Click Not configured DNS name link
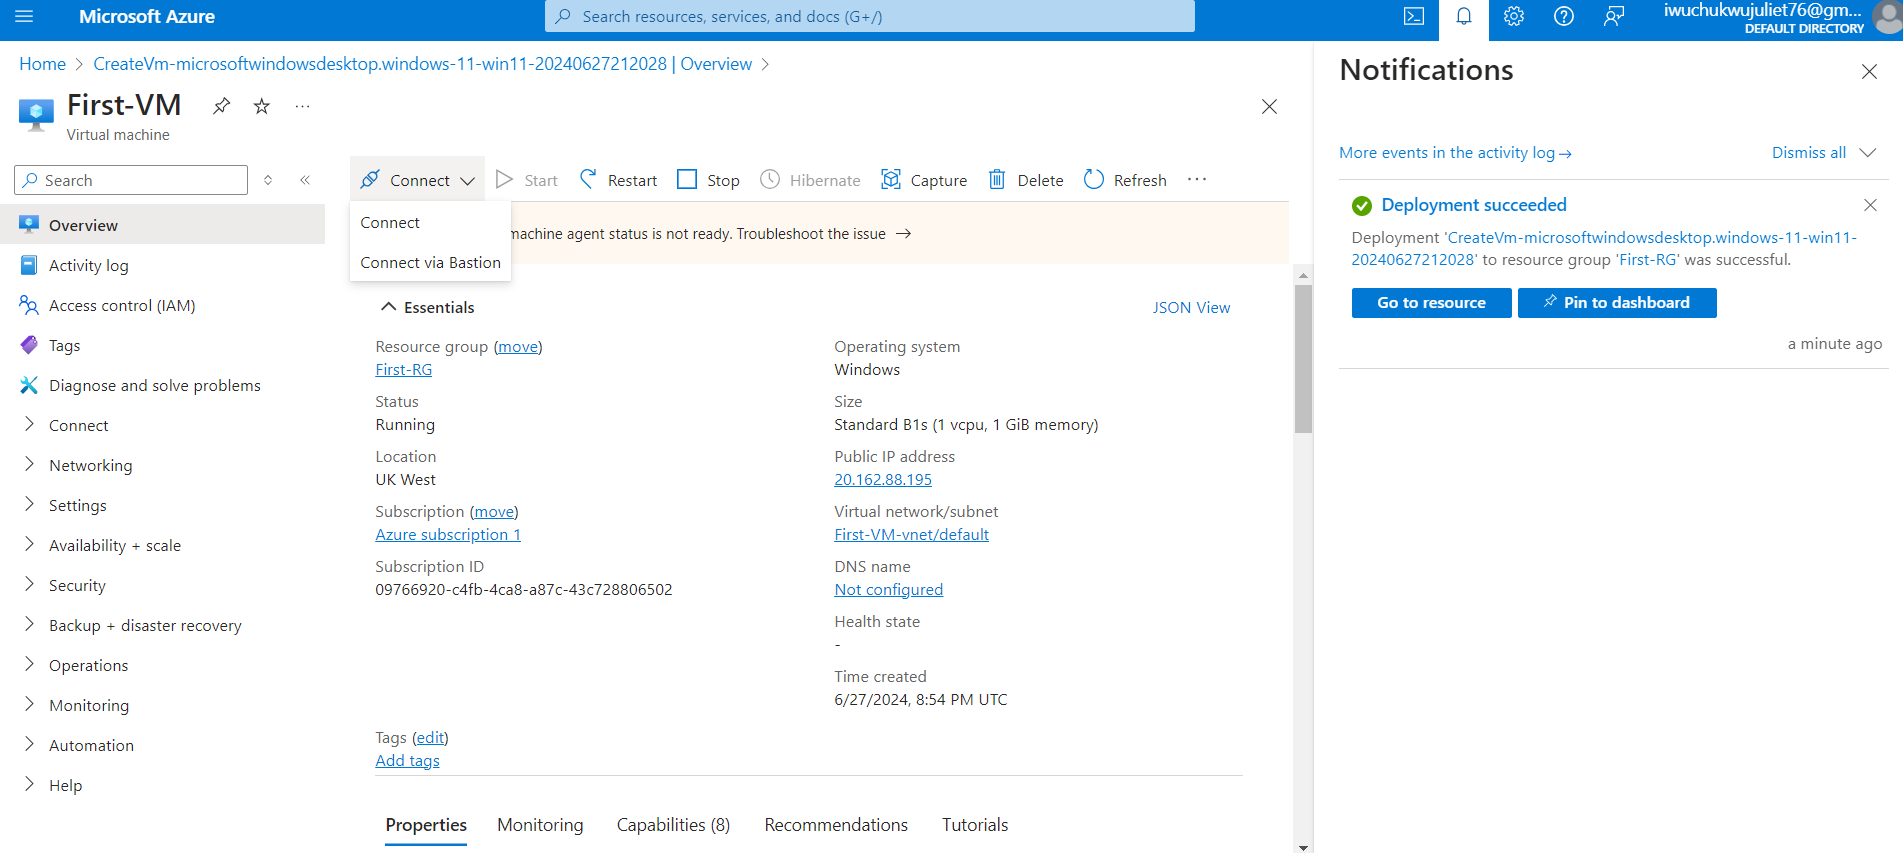Image resolution: width=1903 pixels, height=853 pixels. [x=888, y=590]
